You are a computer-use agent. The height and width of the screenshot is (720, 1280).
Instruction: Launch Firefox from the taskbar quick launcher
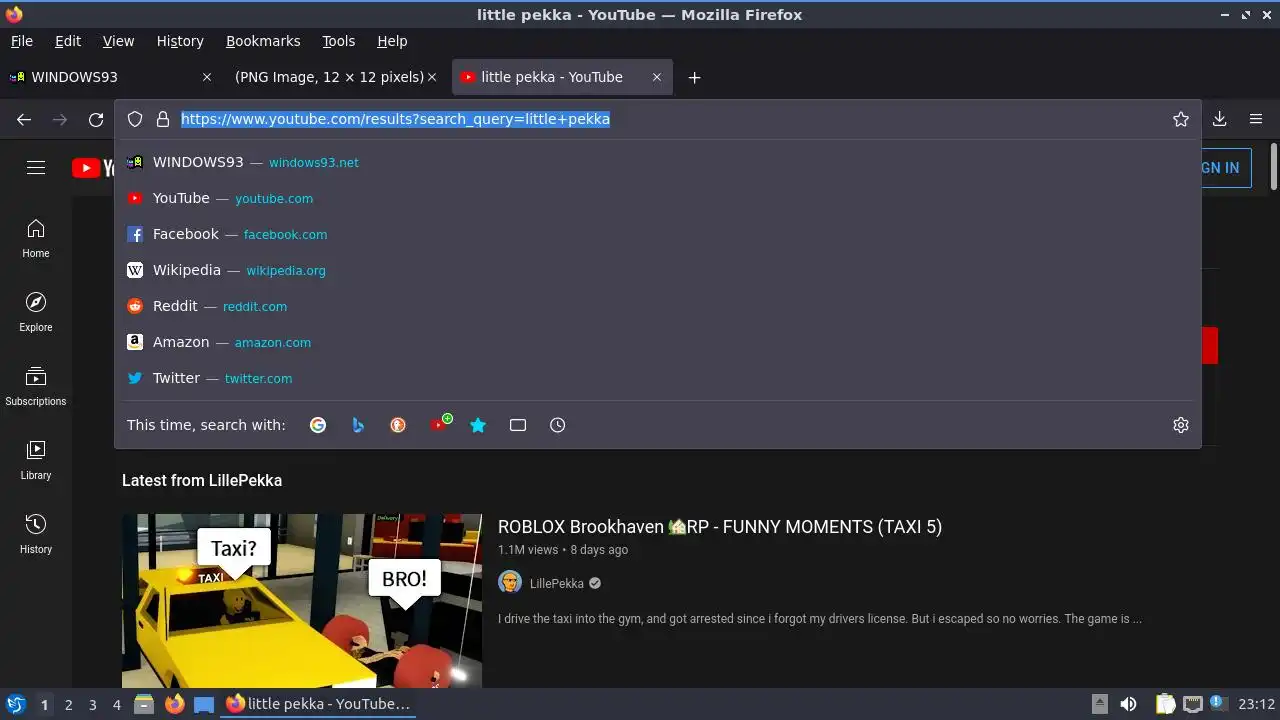click(x=174, y=704)
